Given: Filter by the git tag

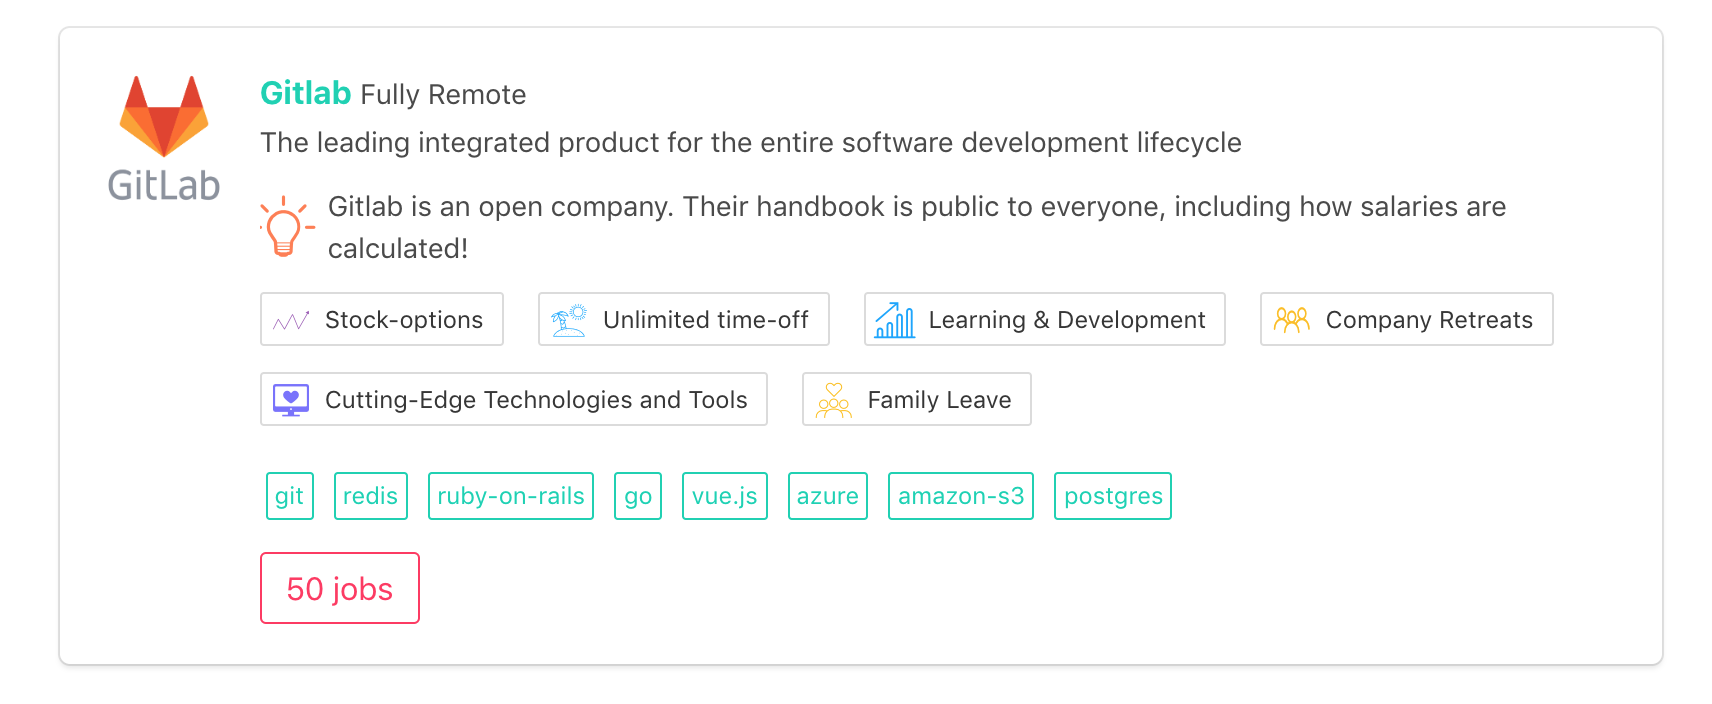Looking at the screenshot, I should [x=290, y=496].
